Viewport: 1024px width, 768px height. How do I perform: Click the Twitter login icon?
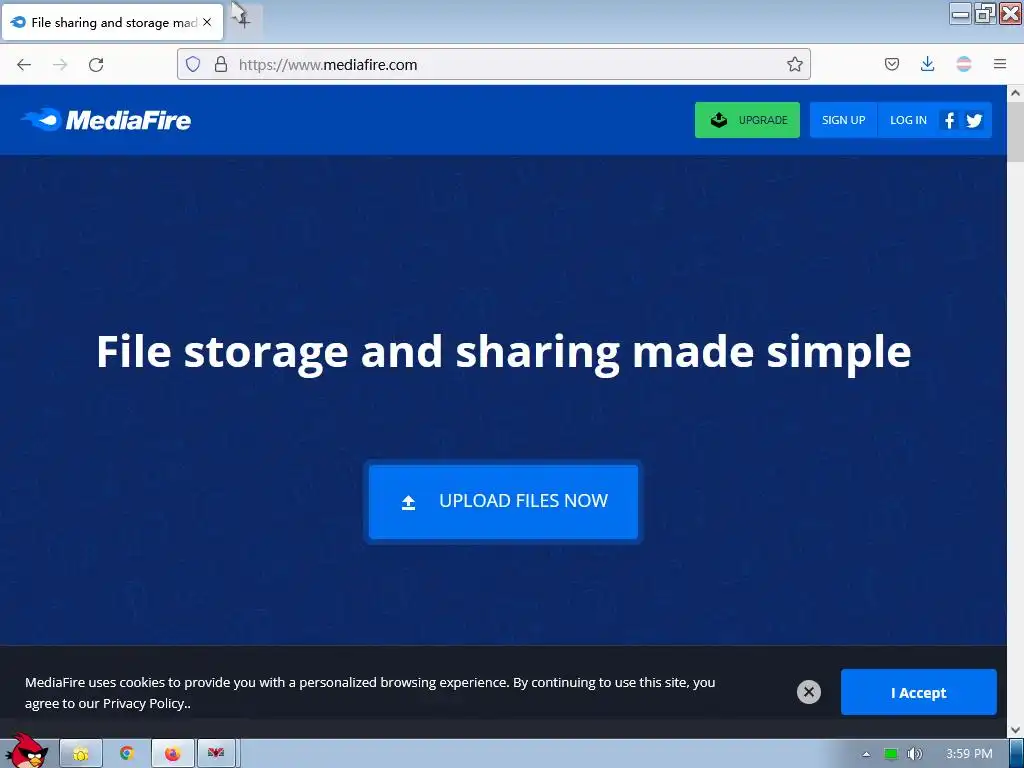(x=974, y=121)
